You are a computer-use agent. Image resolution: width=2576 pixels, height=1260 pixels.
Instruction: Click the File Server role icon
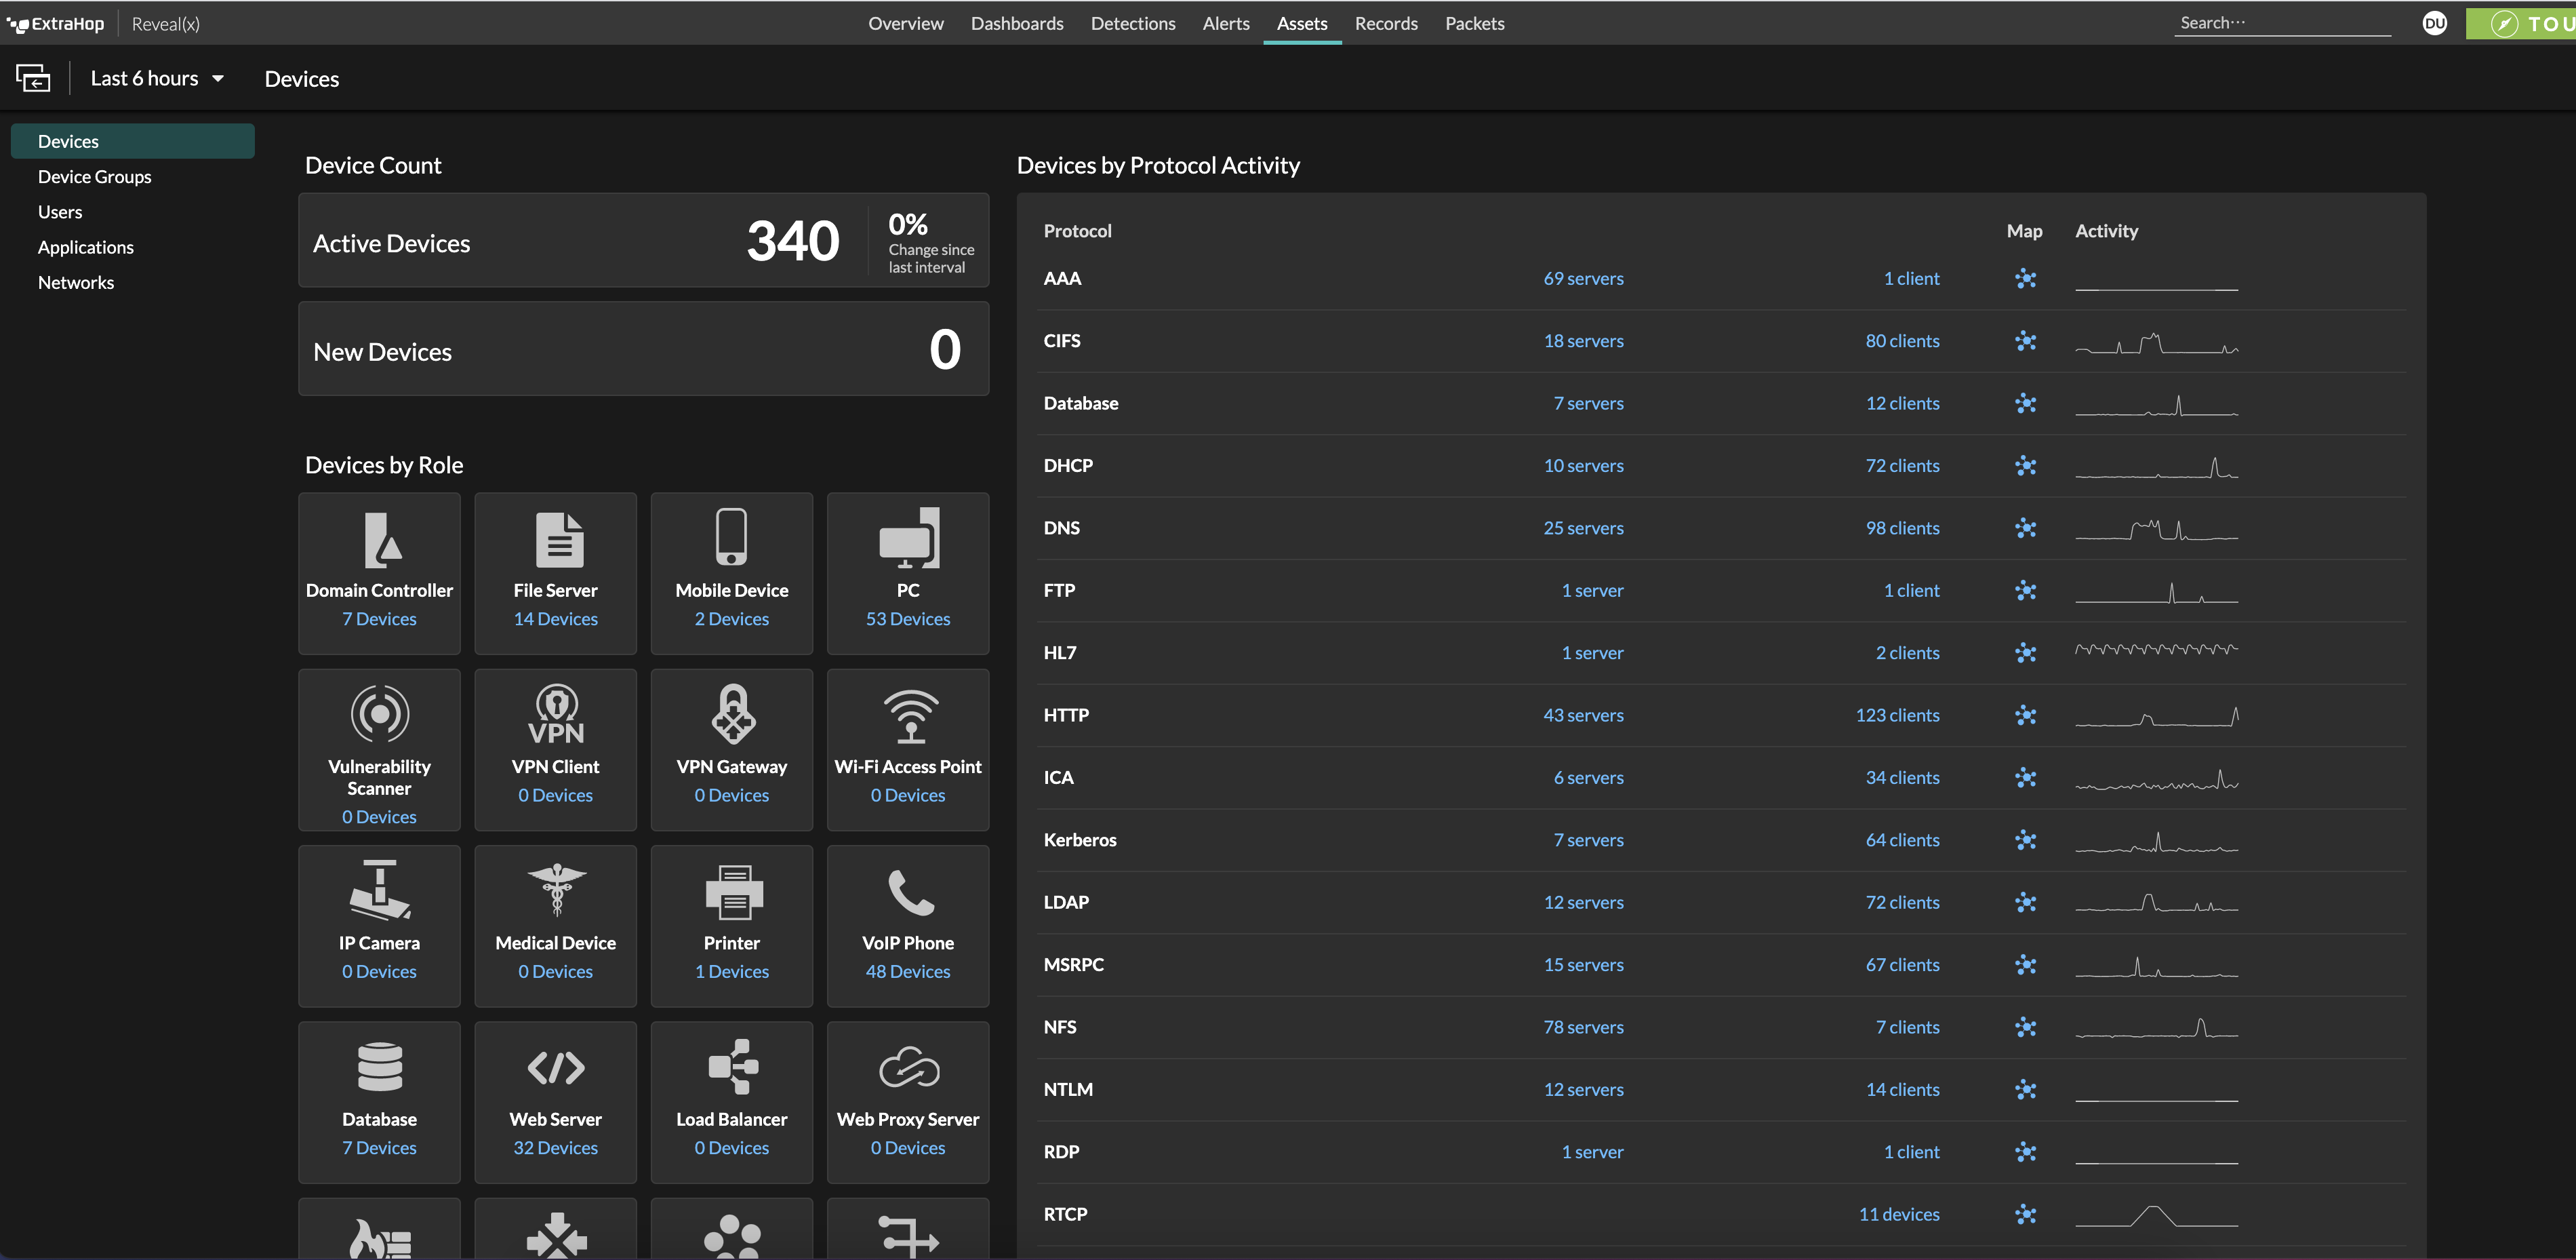coord(559,540)
